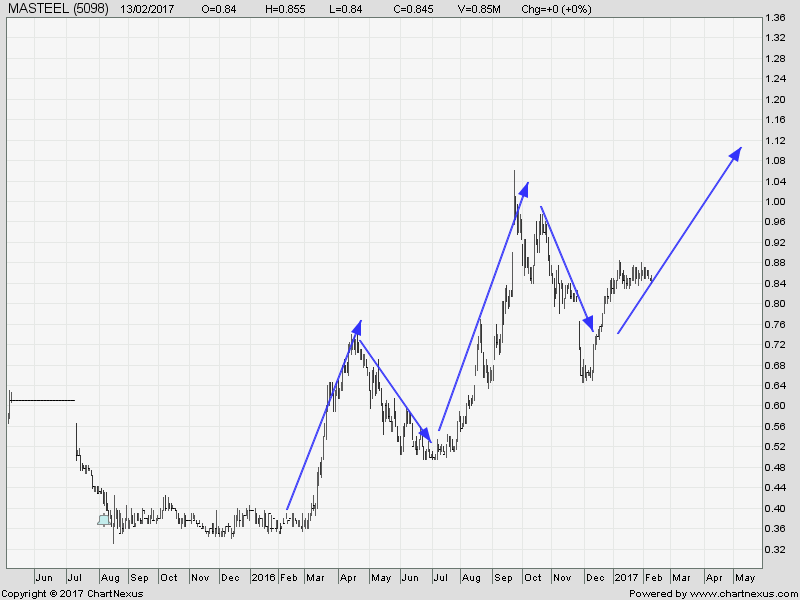Click the 0.44 price axis label
This screenshot has height=600, width=800.
[776, 488]
